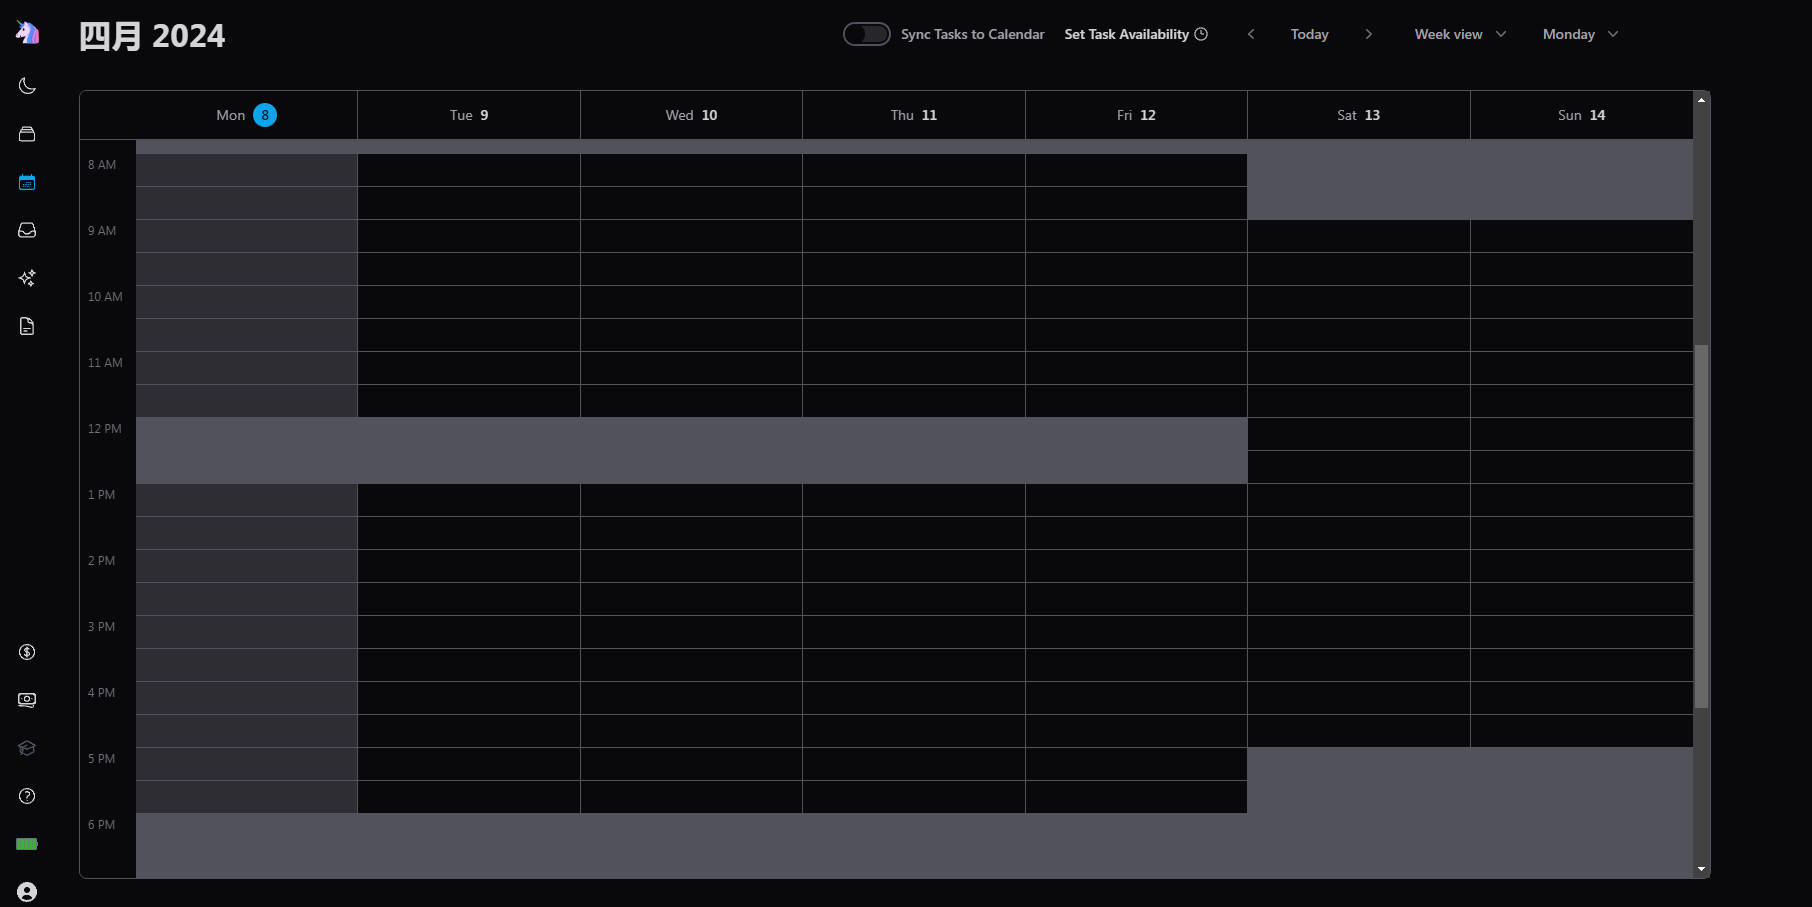Screen dimensions: 1812x907
Task: Open the document notes icon
Action: [27, 326]
